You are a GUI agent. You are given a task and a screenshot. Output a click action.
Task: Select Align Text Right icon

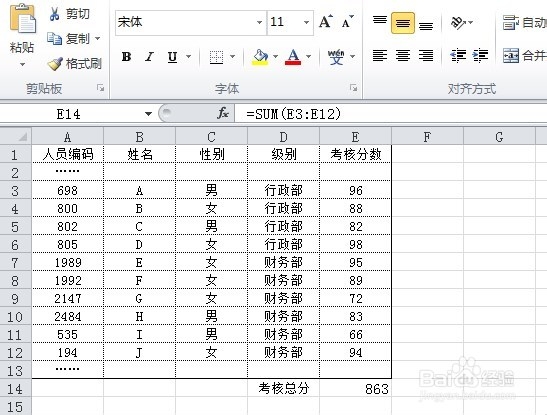point(426,55)
